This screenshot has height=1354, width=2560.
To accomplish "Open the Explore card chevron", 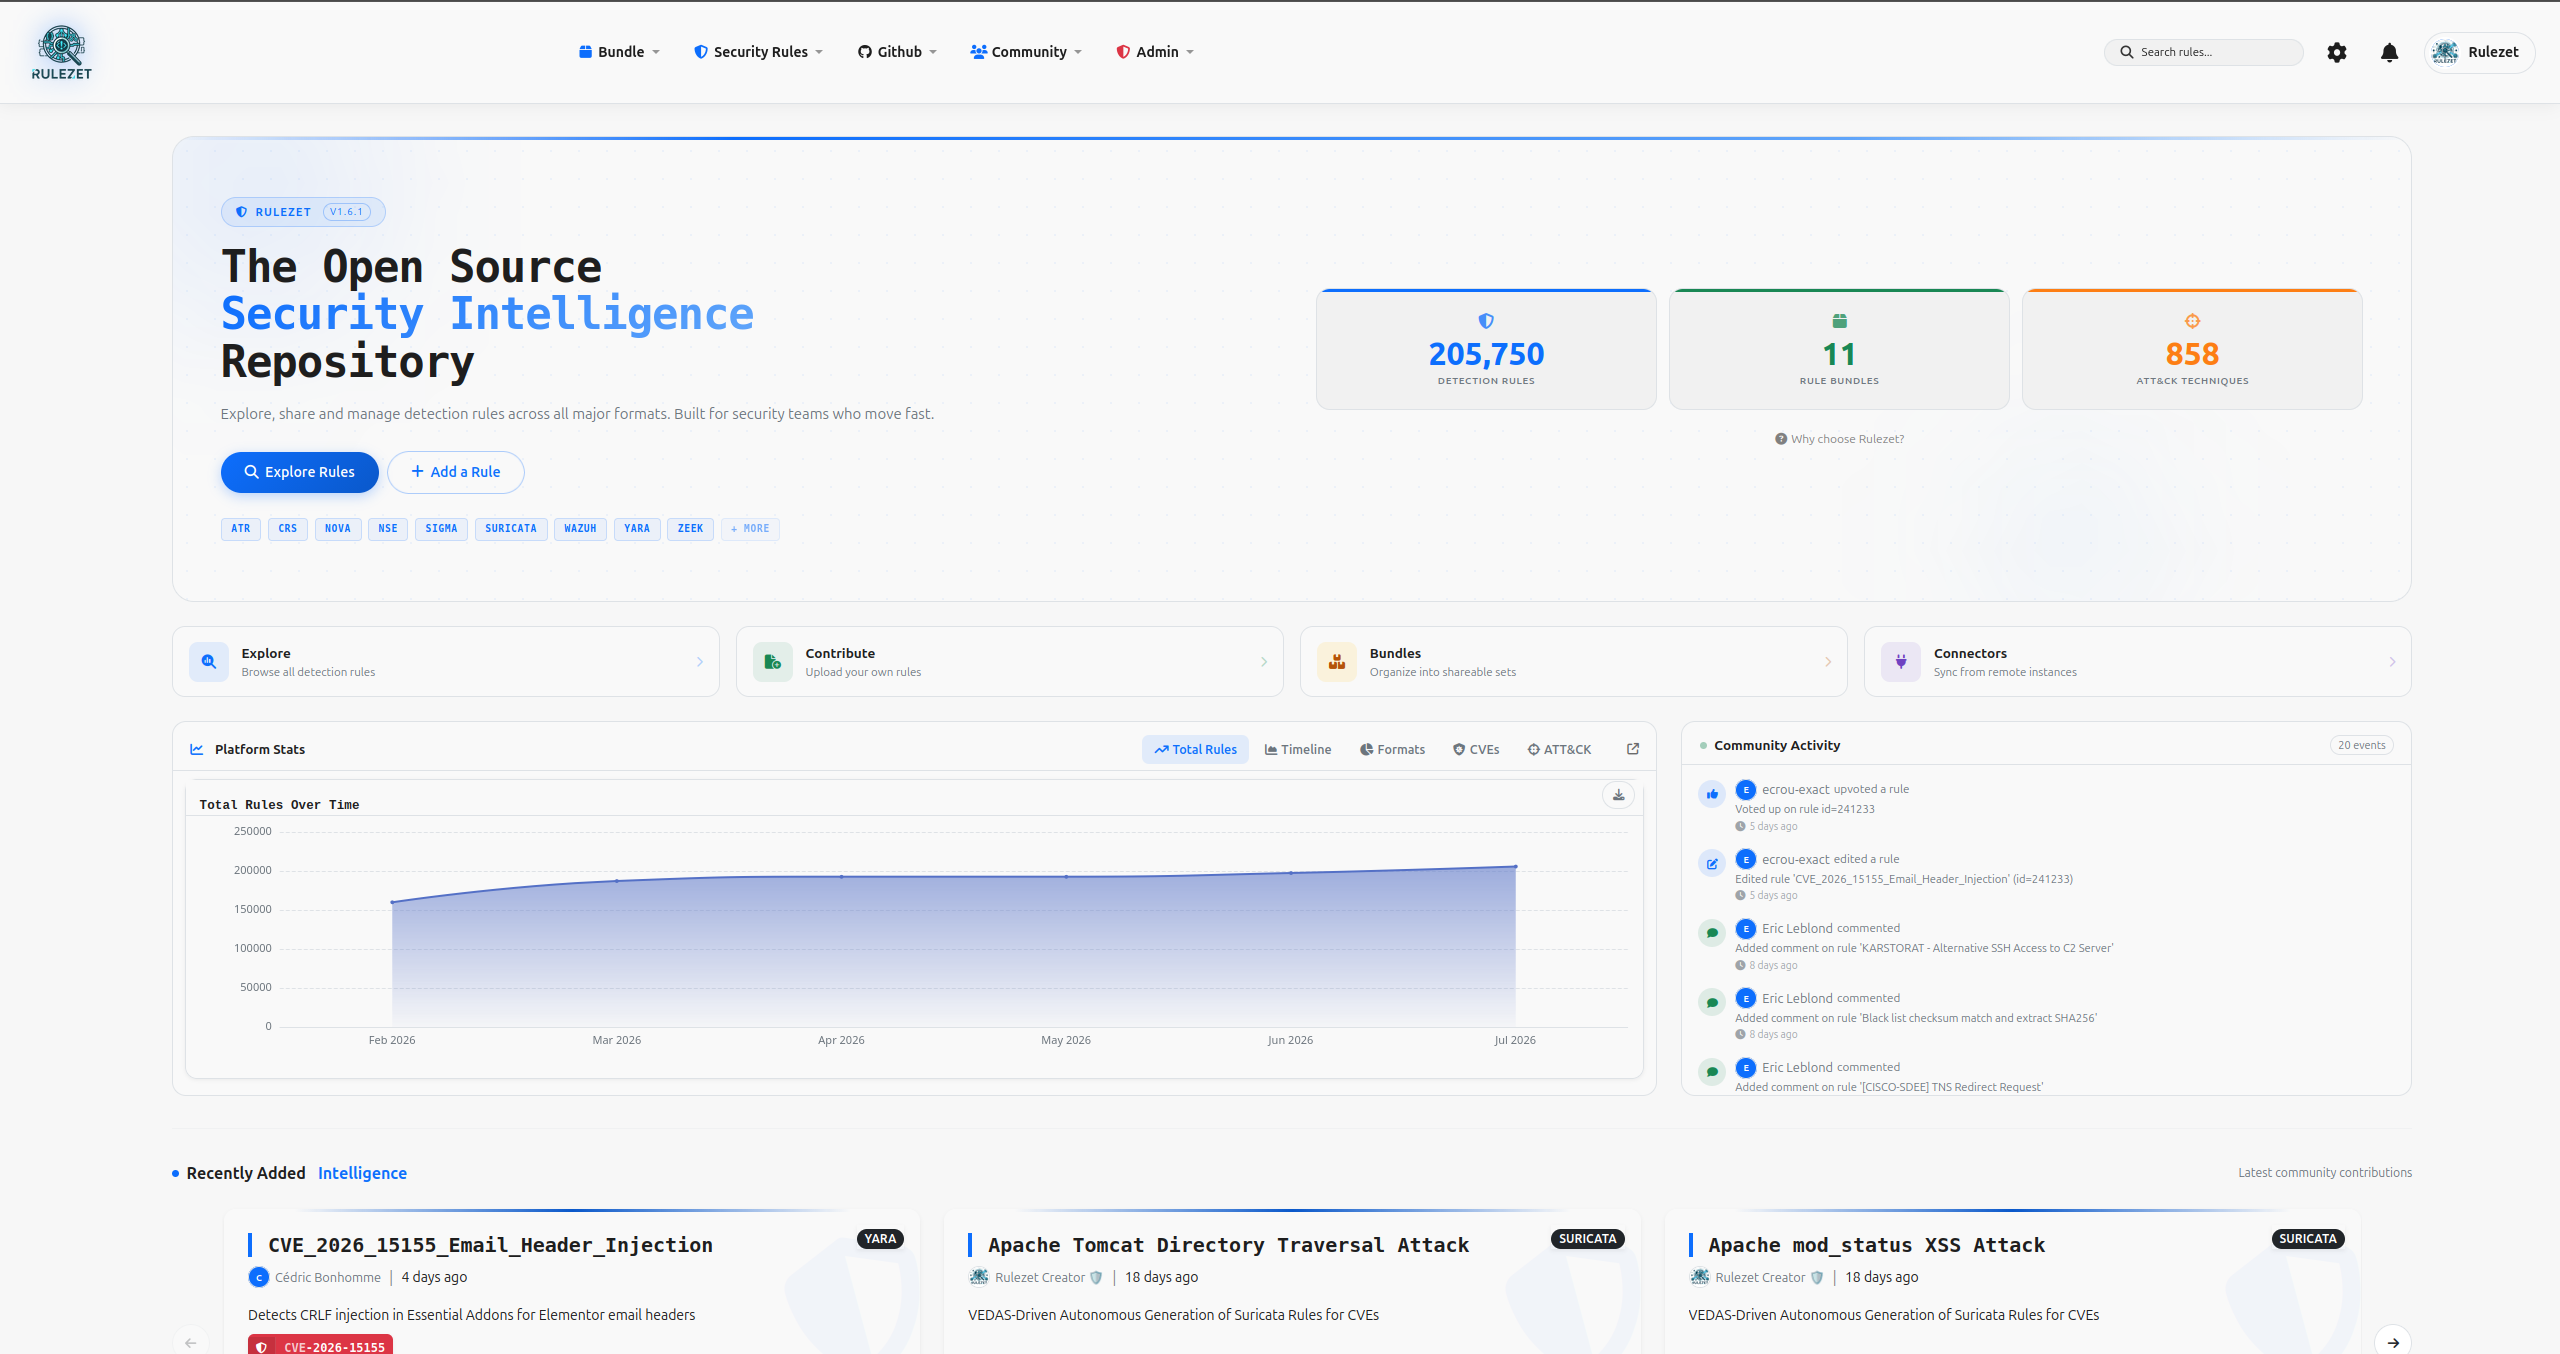I will tap(700, 662).
